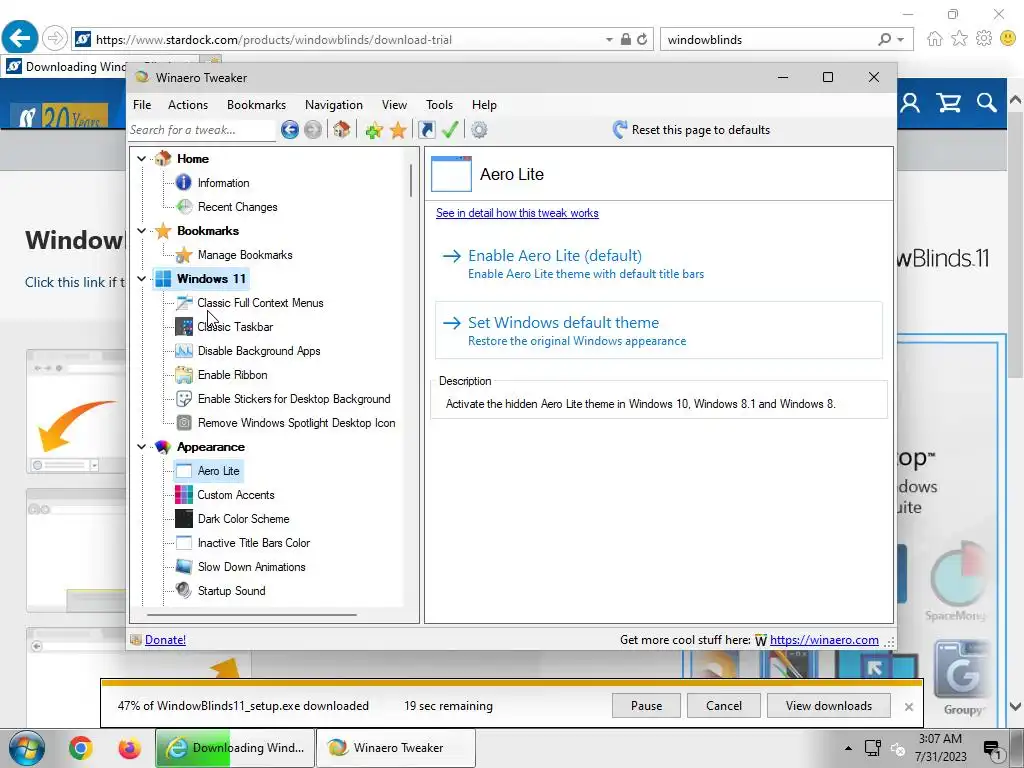Launch Chrome from the taskbar
Image resolution: width=1024 pixels, height=768 pixels.
(x=81, y=748)
